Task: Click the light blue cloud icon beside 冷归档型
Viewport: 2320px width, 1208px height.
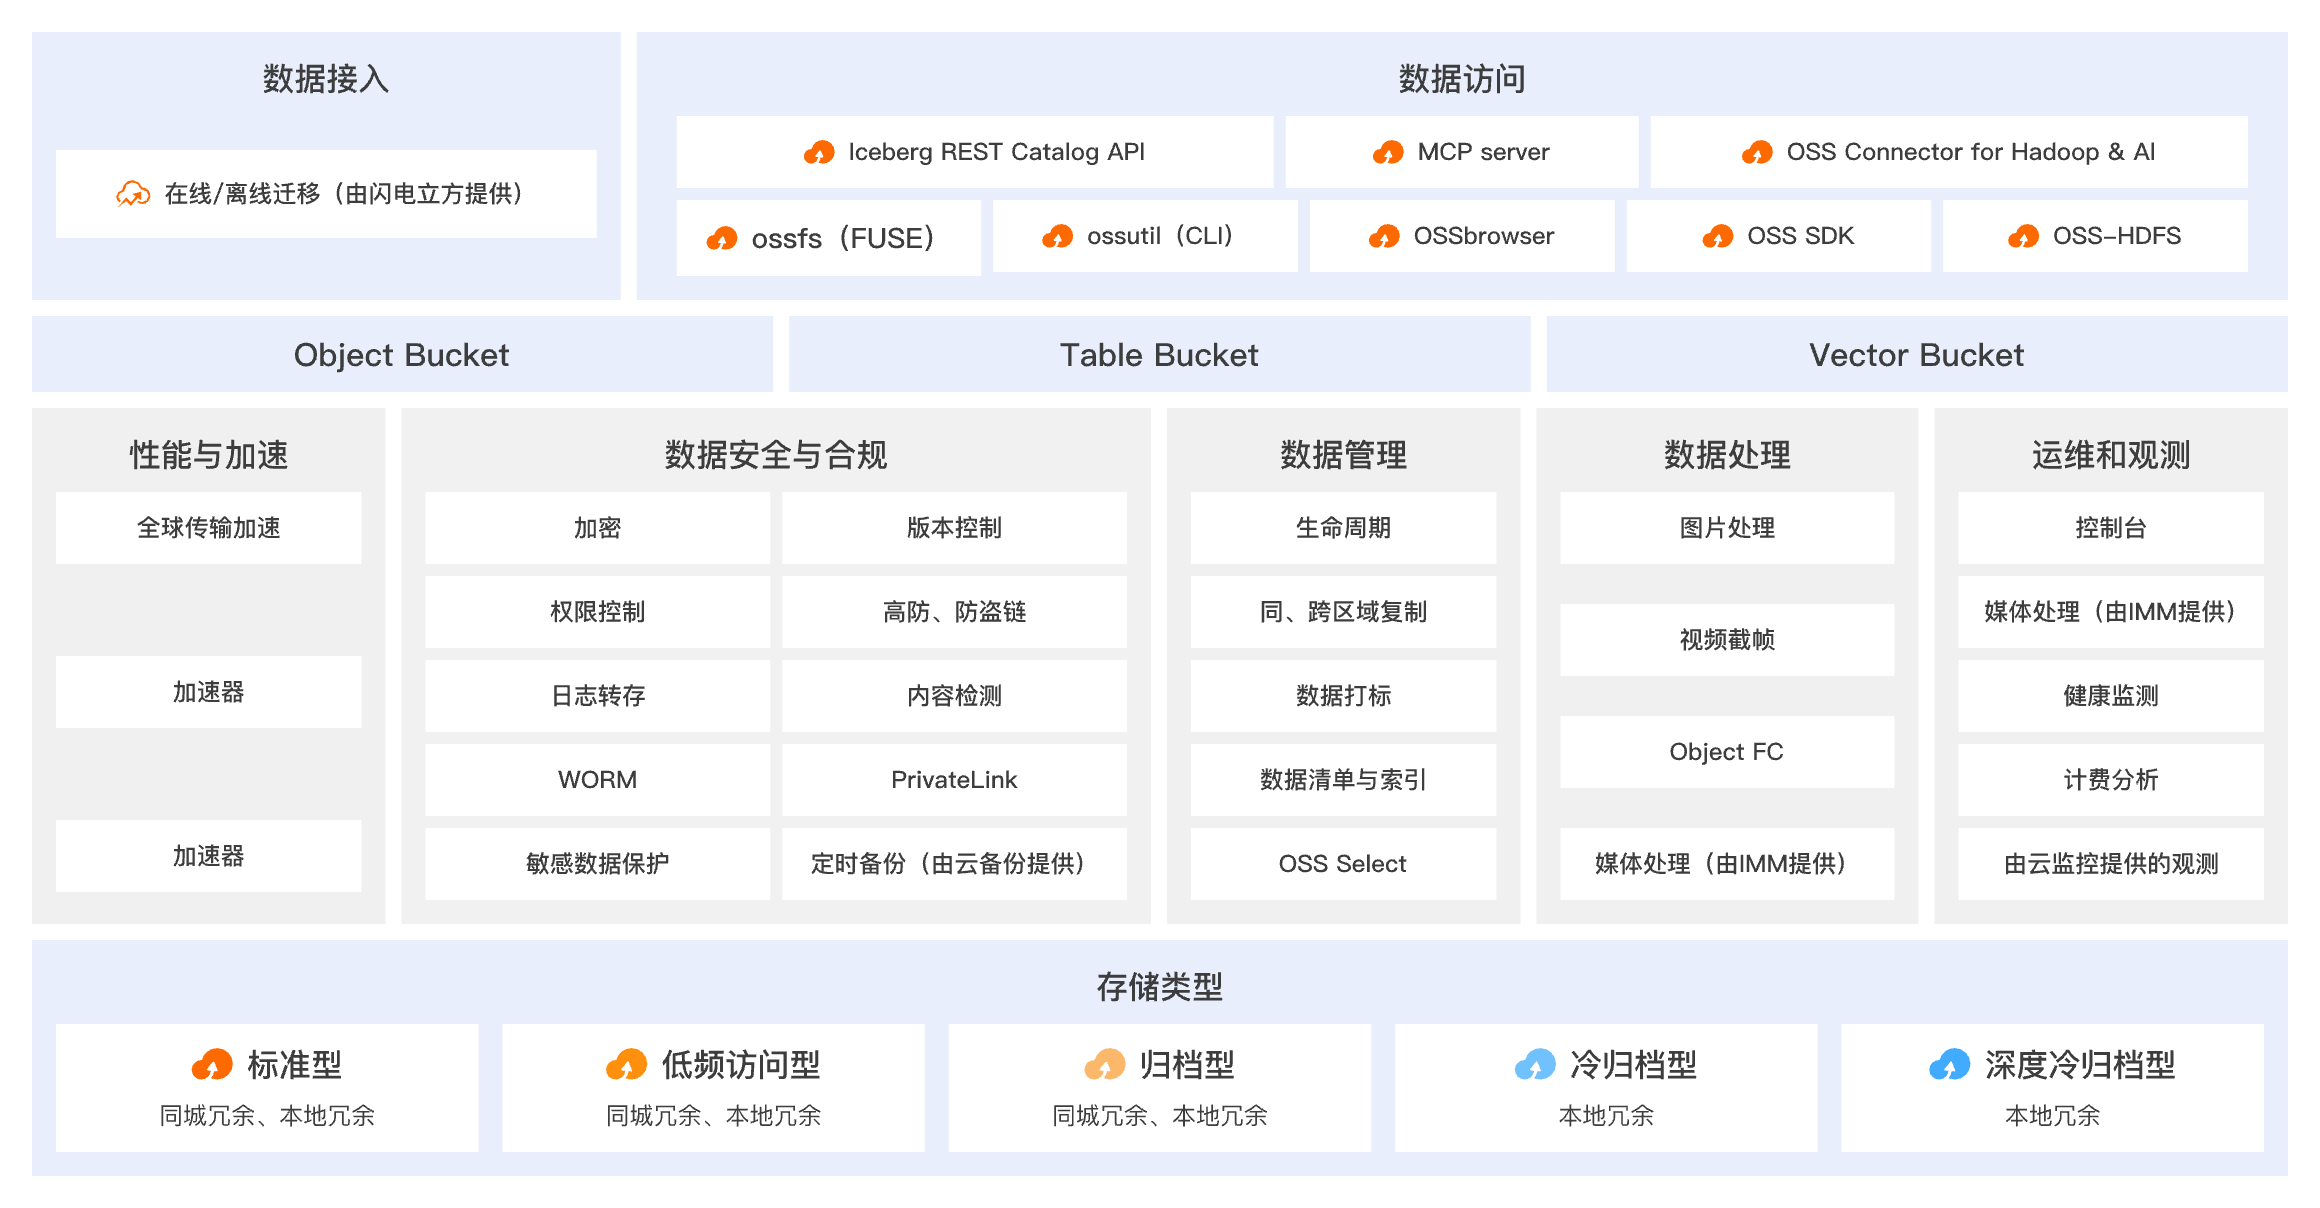Action: tap(1535, 1065)
